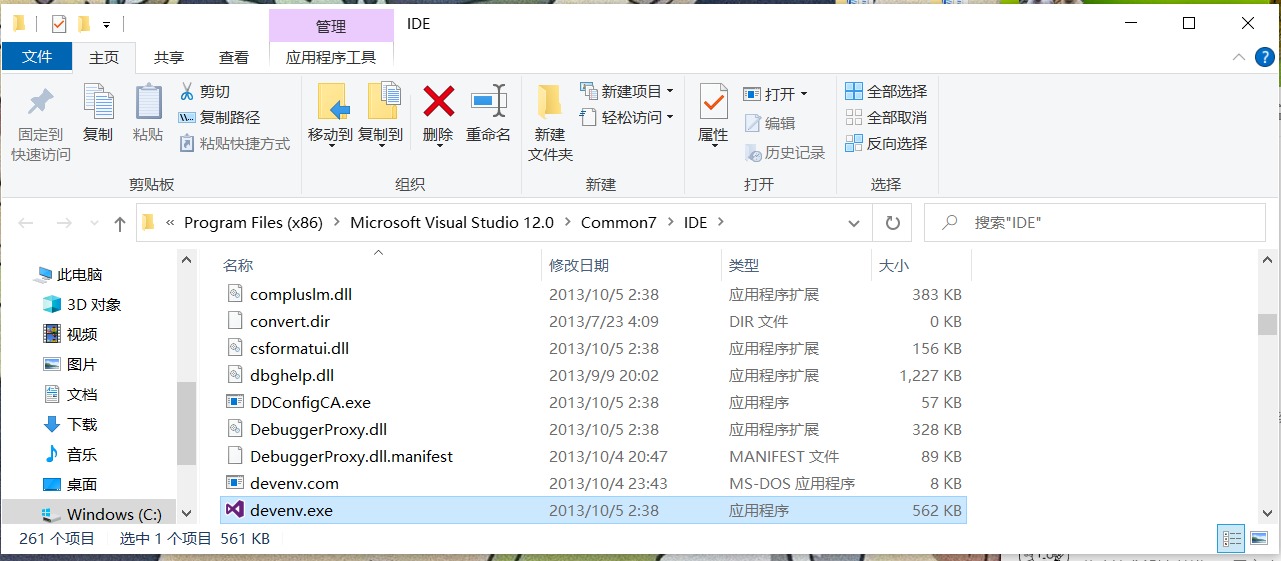Open the New item (新建项目) dropdown

(x=627, y=91)
